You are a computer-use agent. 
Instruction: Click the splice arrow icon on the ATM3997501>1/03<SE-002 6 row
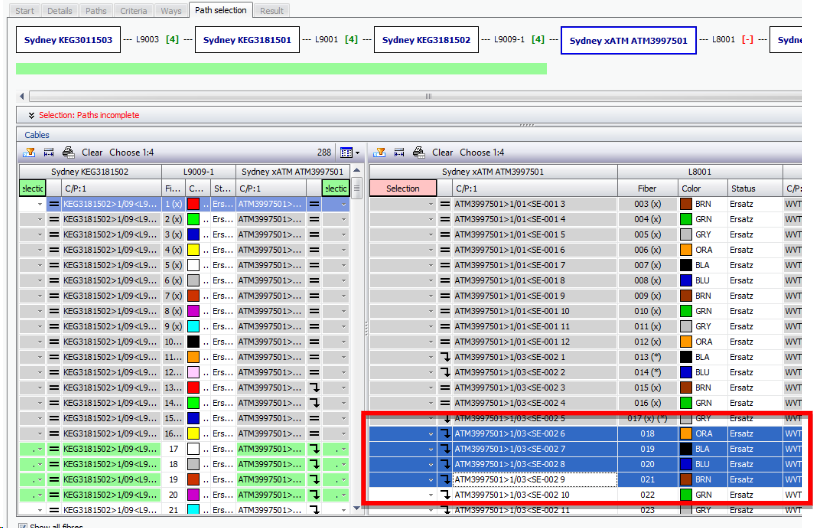(445, 433)
